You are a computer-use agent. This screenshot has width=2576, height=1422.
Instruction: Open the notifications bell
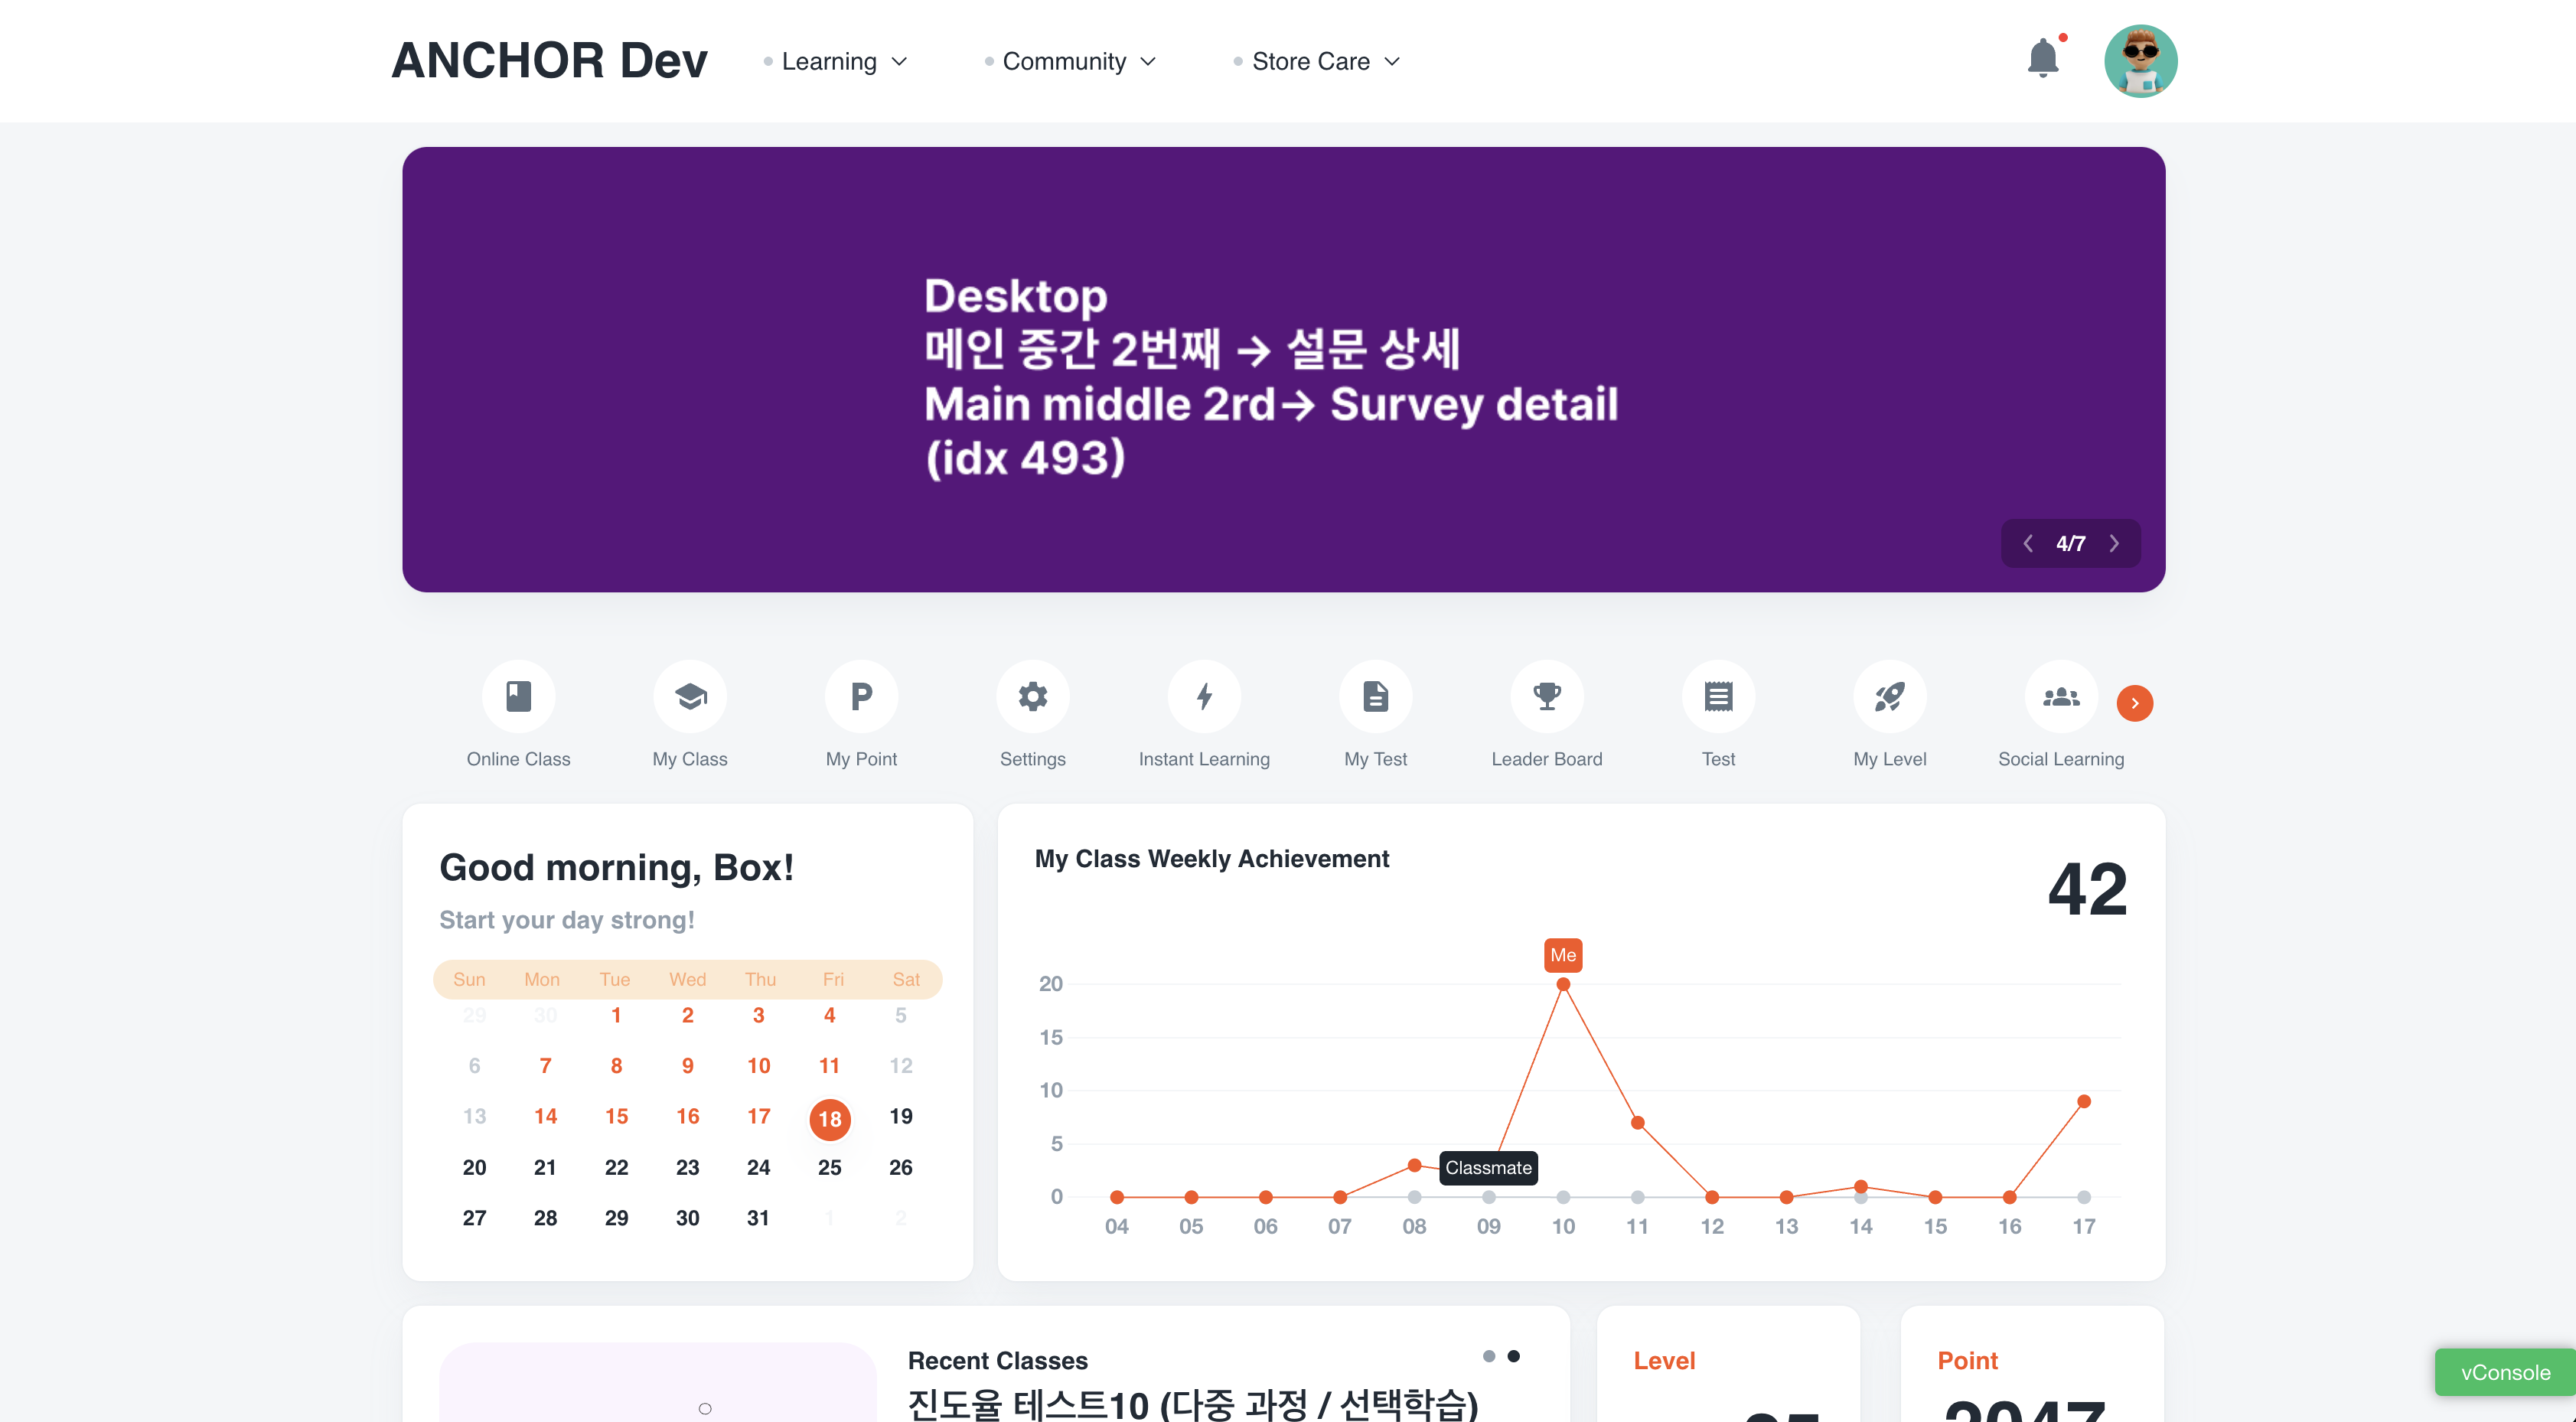2043,59
